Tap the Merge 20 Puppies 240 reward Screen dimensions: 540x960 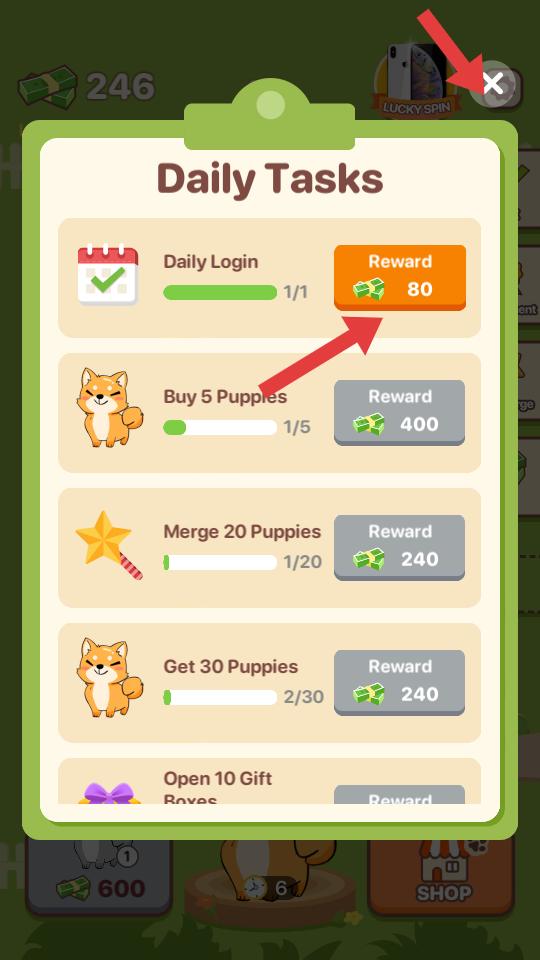pyautogui.click(x=399, y=547)
